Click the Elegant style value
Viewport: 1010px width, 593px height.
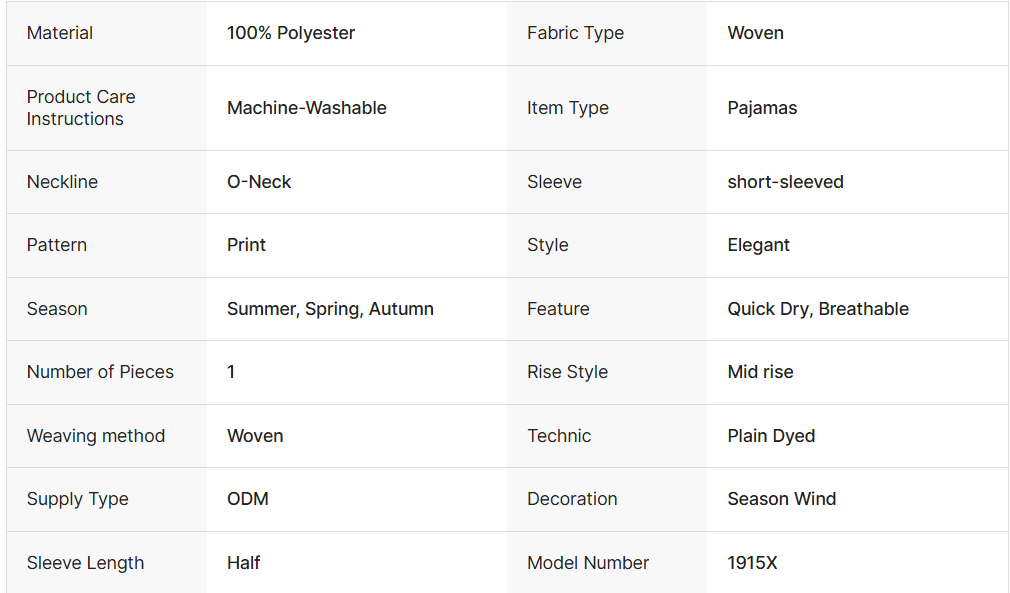758,245
